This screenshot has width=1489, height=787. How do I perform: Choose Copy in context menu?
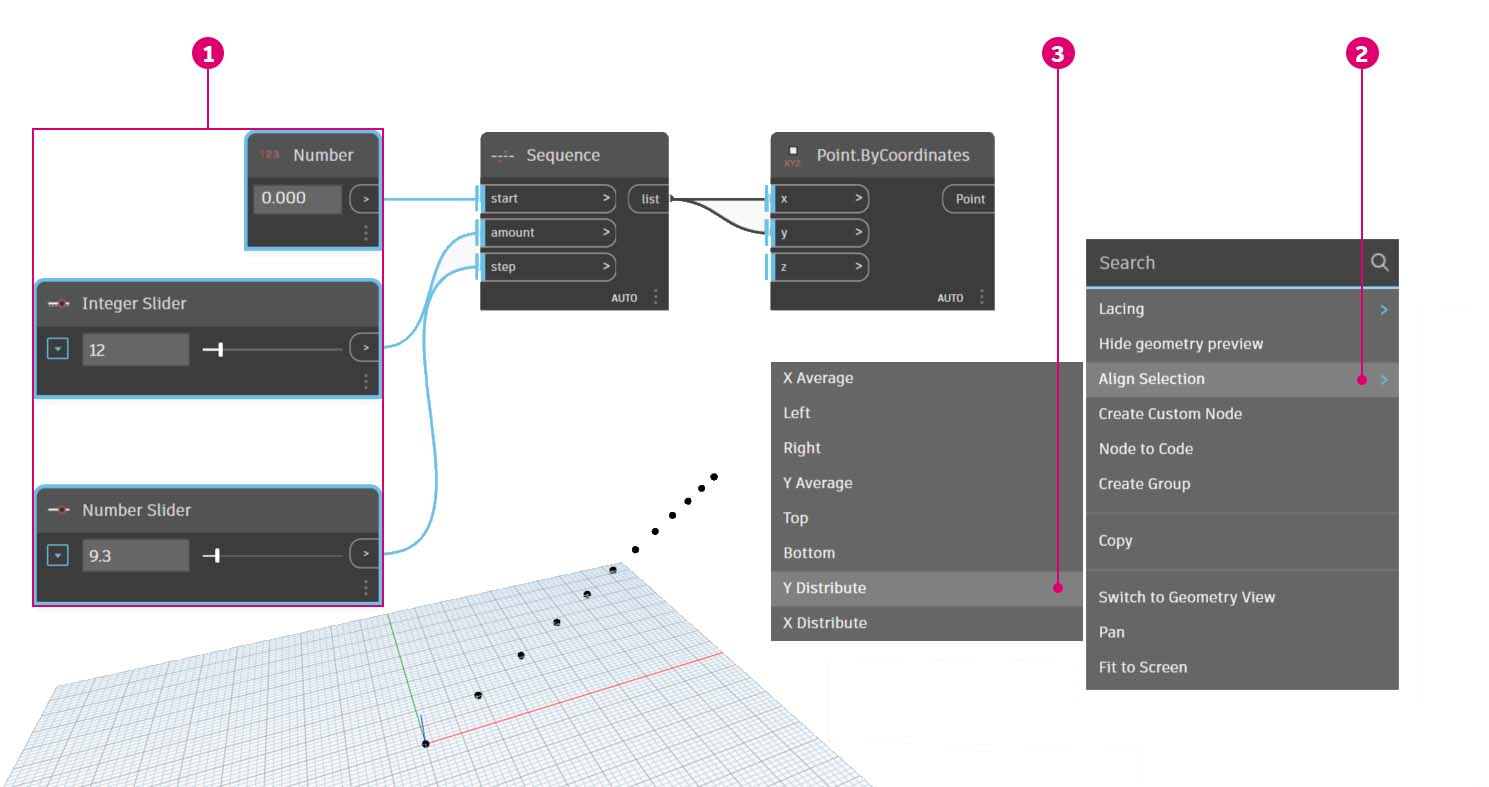tap(1242, 541)
